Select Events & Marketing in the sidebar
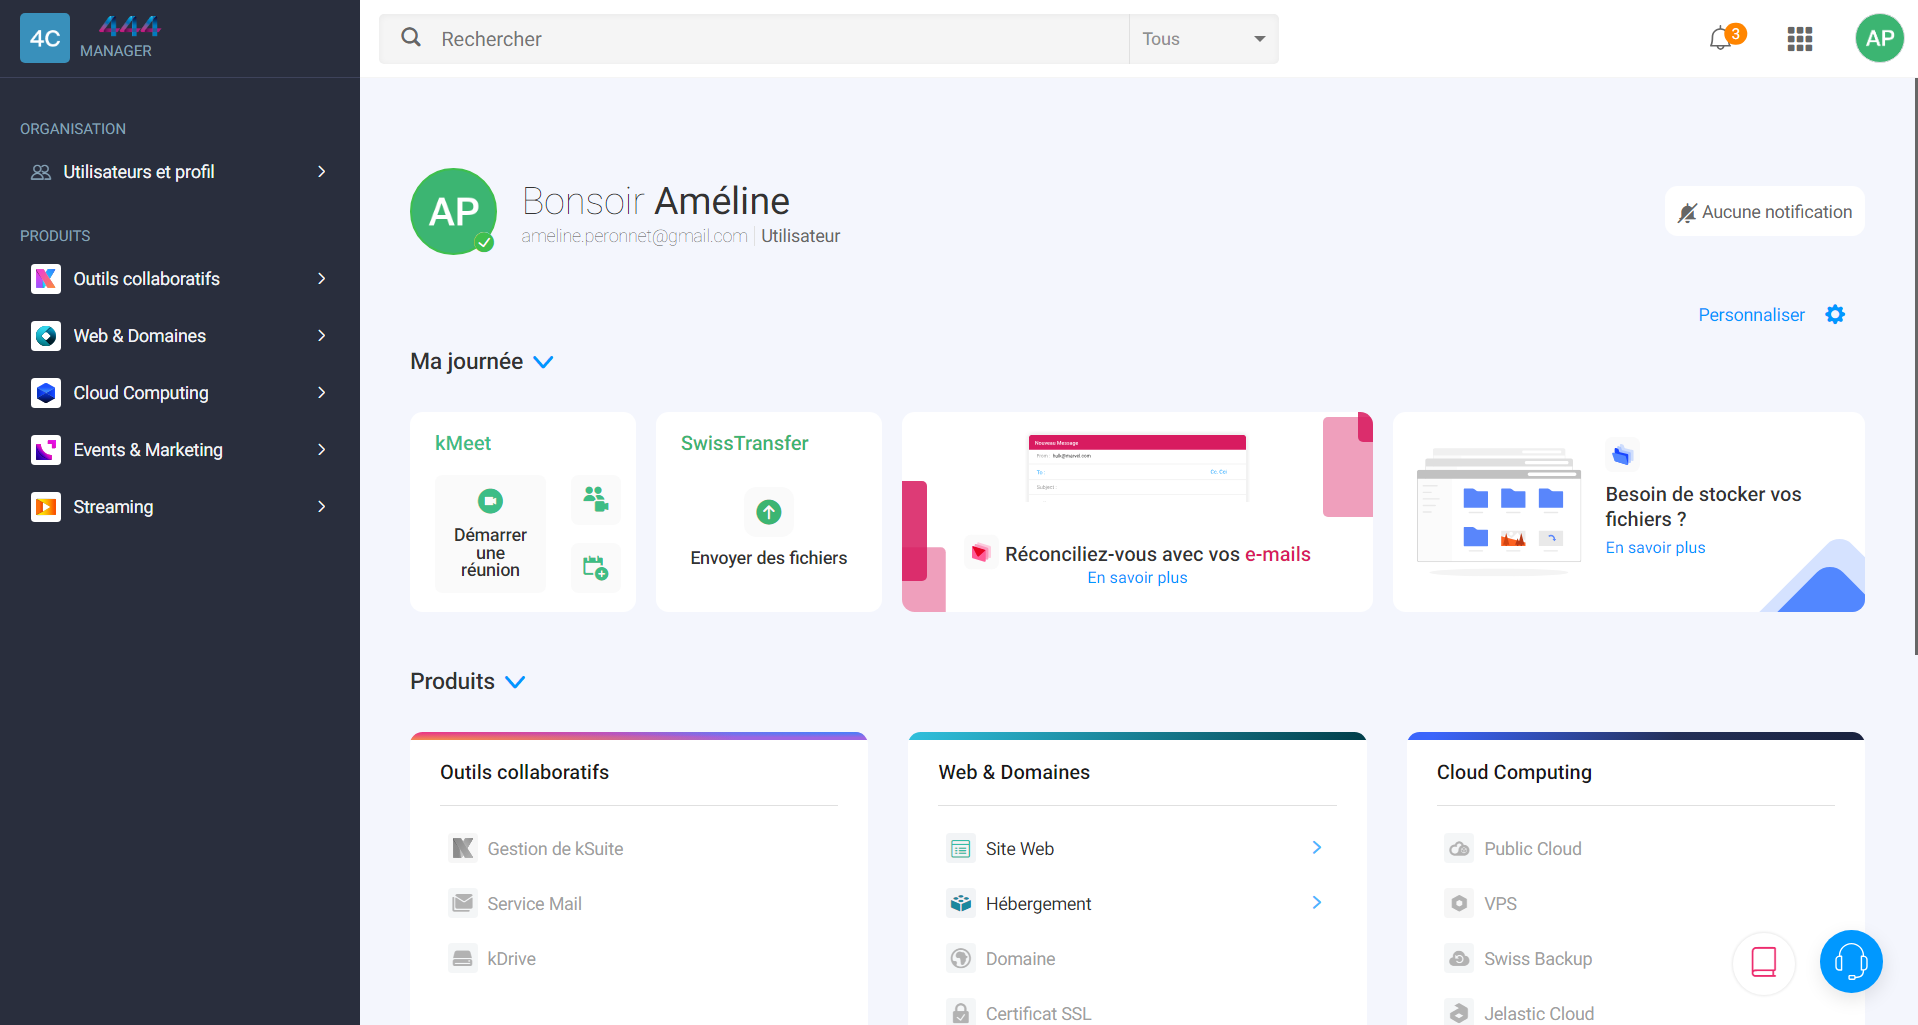Screen dimensions: 1918x1025 coord(180,450)
